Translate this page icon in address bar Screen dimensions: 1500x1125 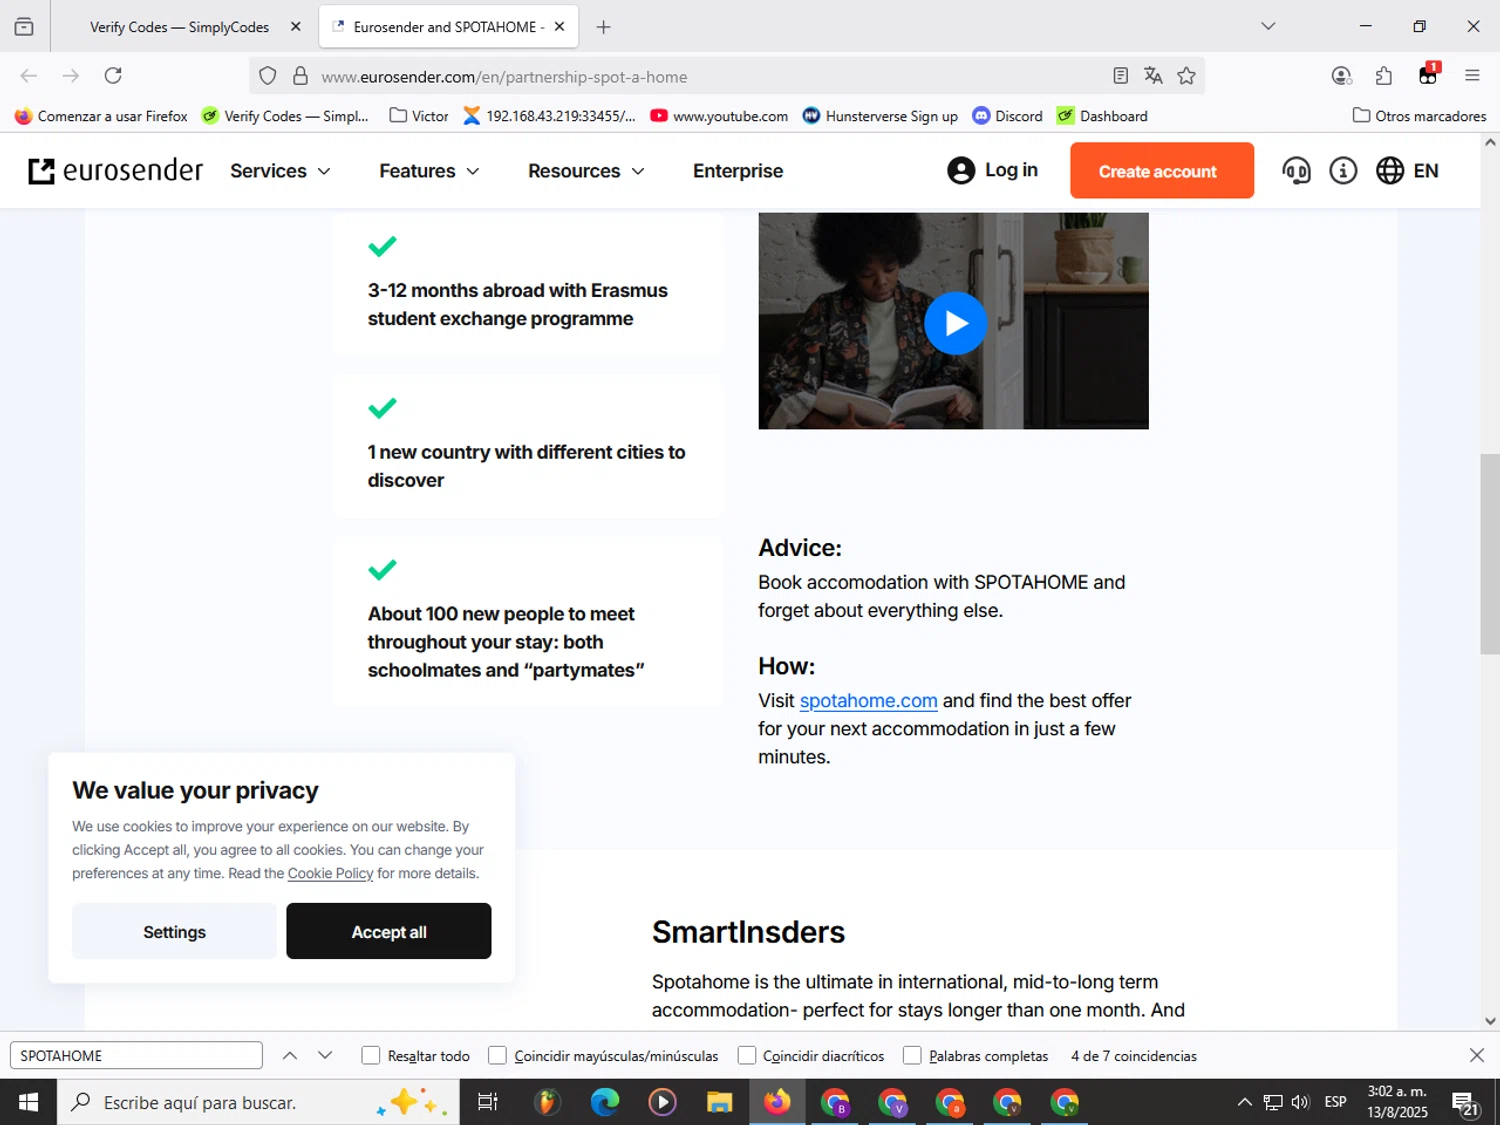[1153, 76]
